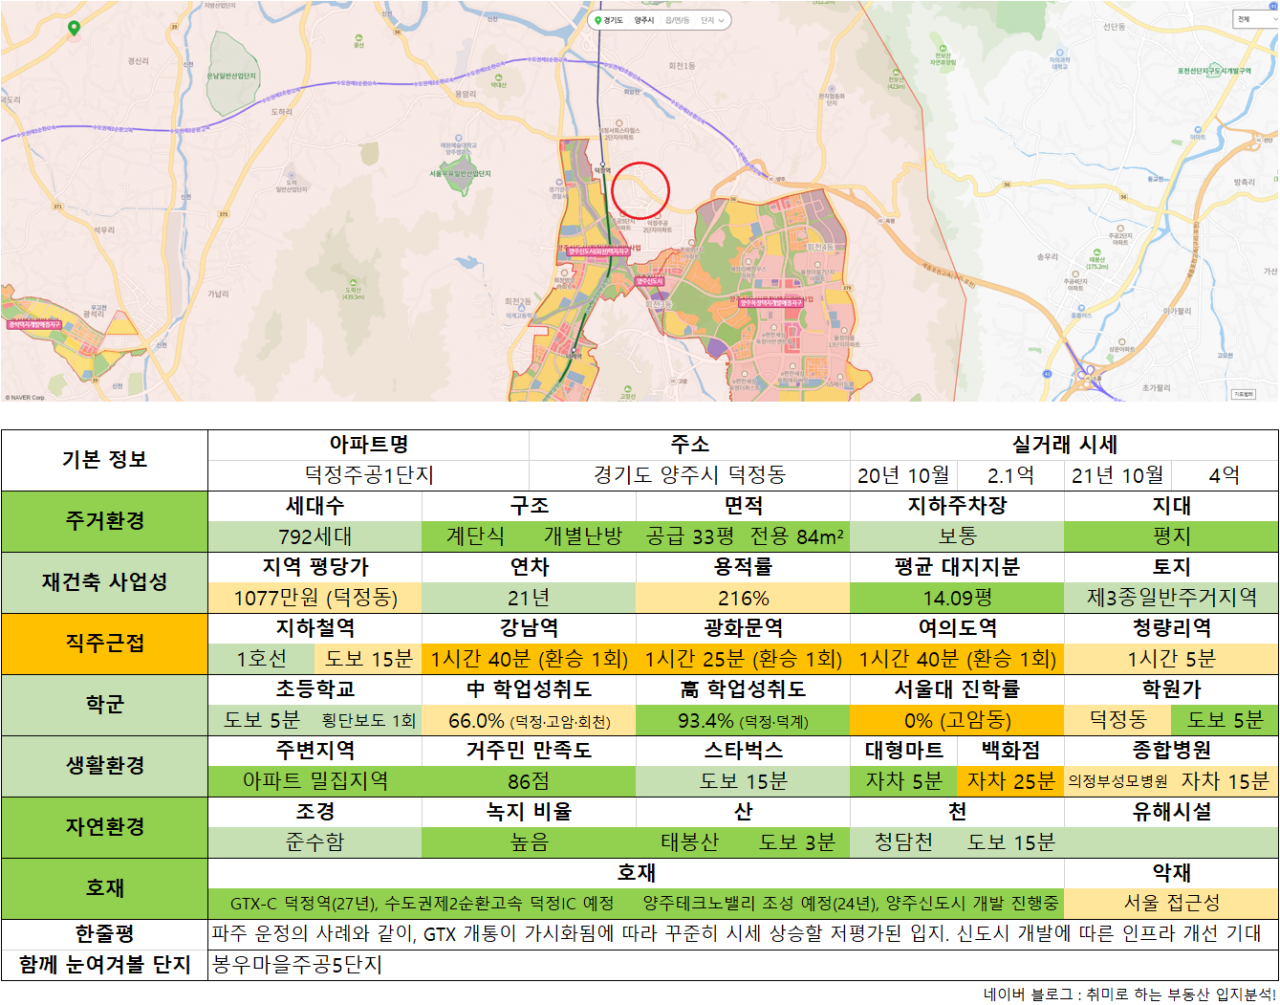
Task: Open the 전체 dropdown at the map's top-right corner
Action: point(1255,19)
